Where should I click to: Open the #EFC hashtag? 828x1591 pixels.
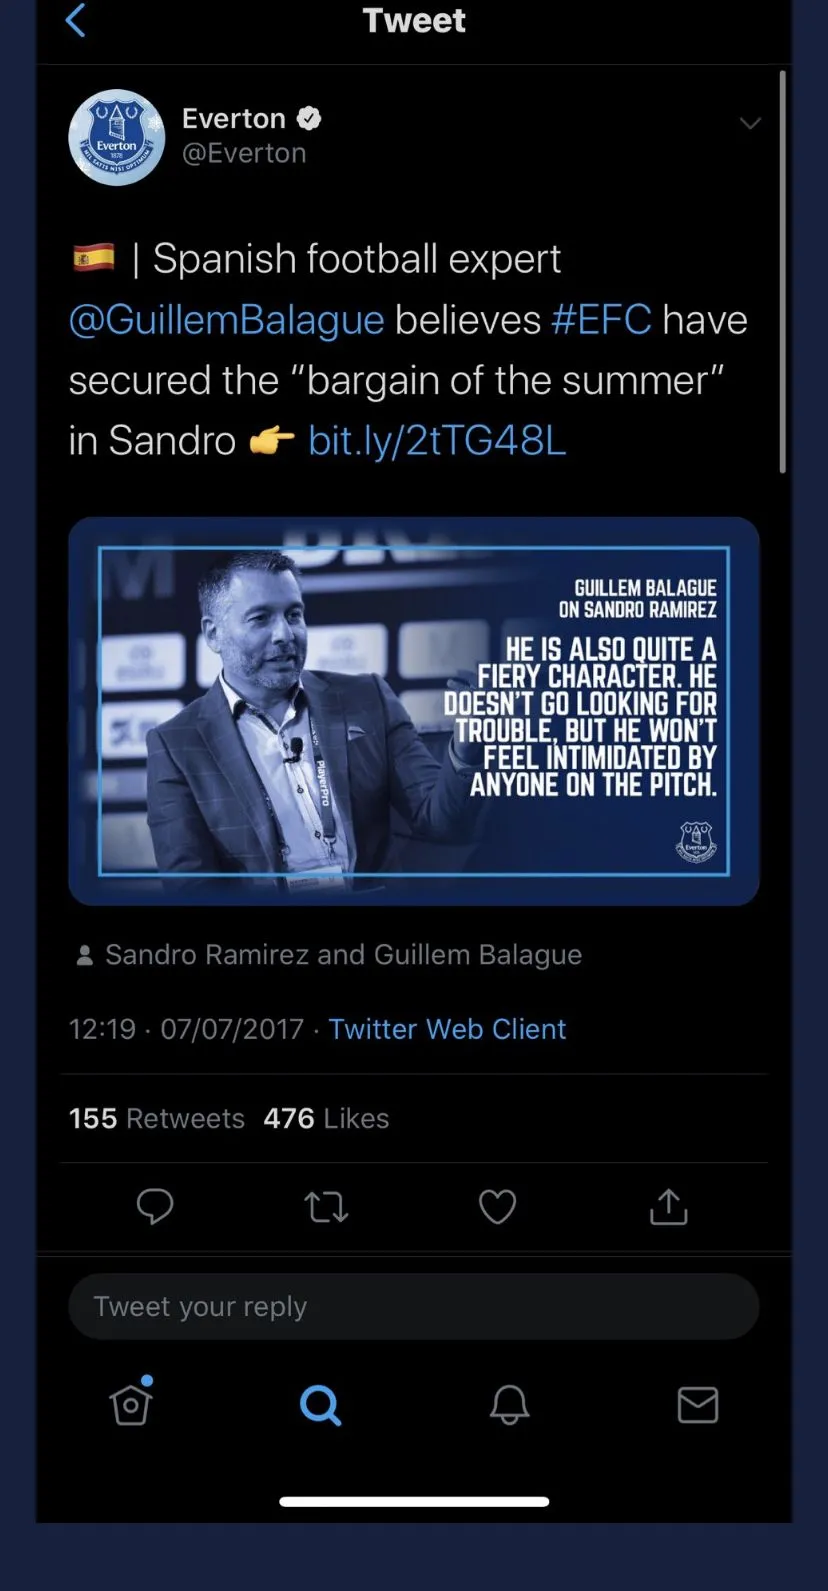[601, 320]
